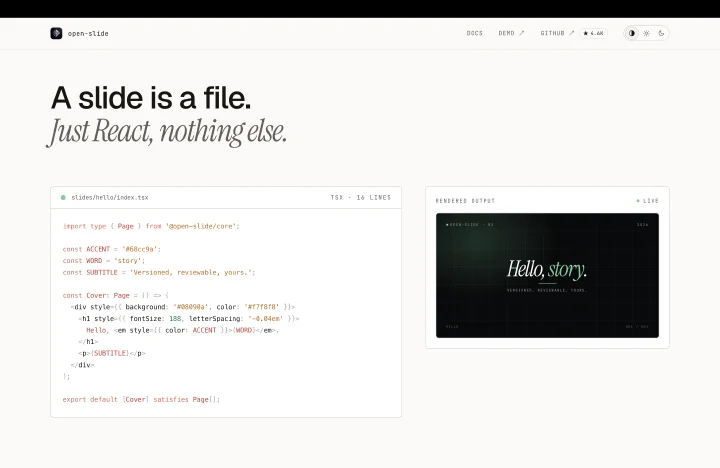Click the TSX · 16 LINES label

[x=360, y=197]
